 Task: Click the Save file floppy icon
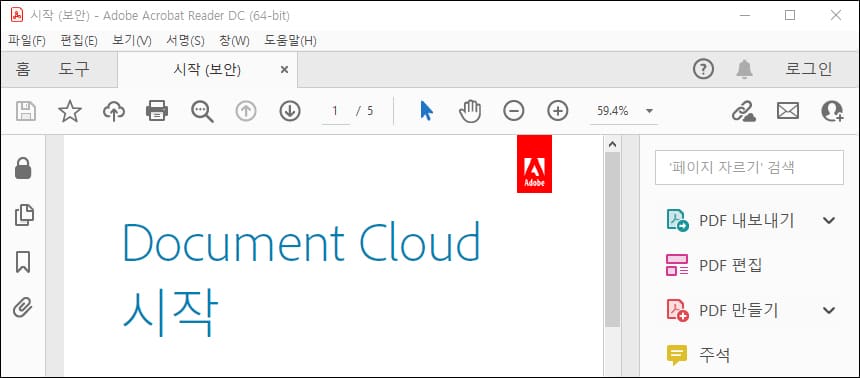tap(25, 111)
